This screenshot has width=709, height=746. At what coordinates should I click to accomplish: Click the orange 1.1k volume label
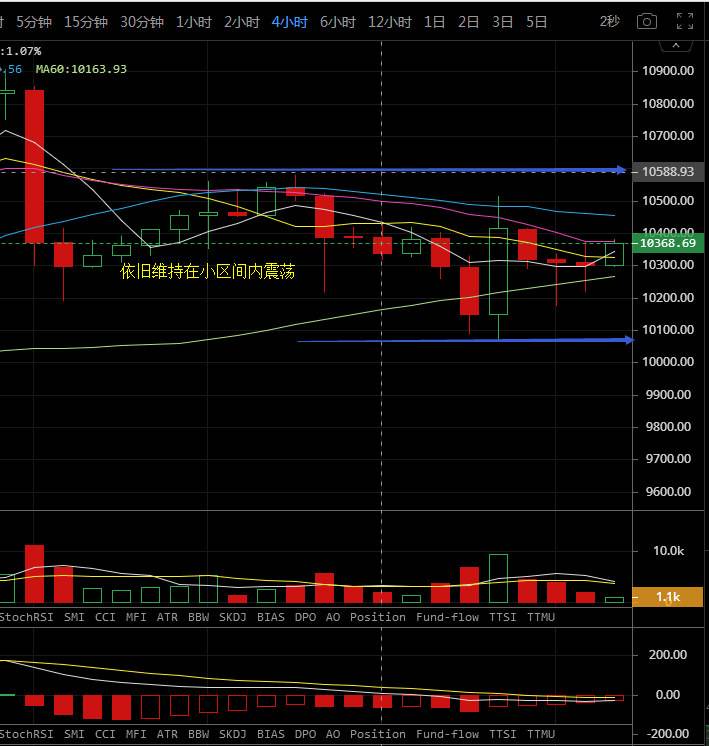pyautogui.click(x=668, y=597)
